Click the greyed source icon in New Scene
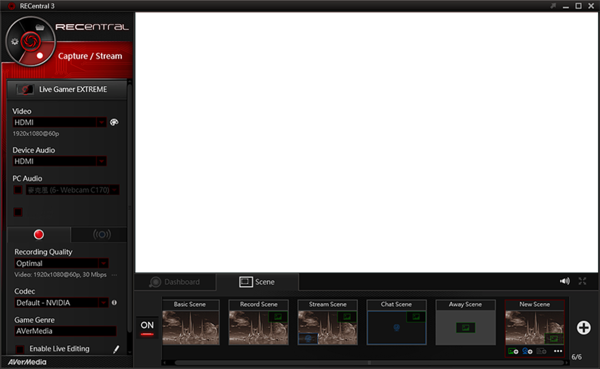 [541, 351]
